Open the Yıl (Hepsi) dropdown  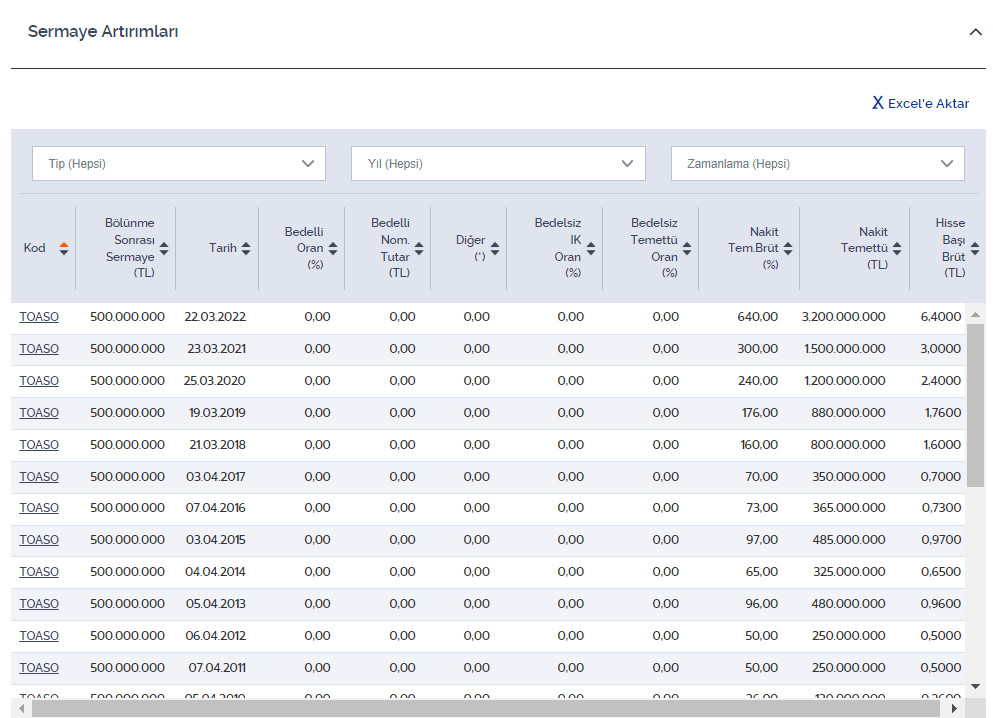[x=498, y=163]
